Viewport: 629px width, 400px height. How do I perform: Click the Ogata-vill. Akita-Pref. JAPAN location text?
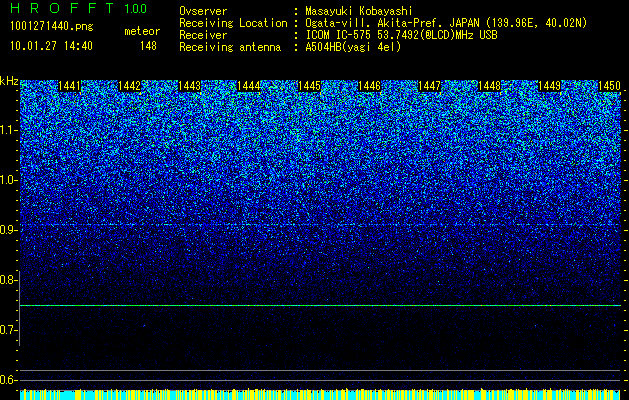[x=392, y=23]
